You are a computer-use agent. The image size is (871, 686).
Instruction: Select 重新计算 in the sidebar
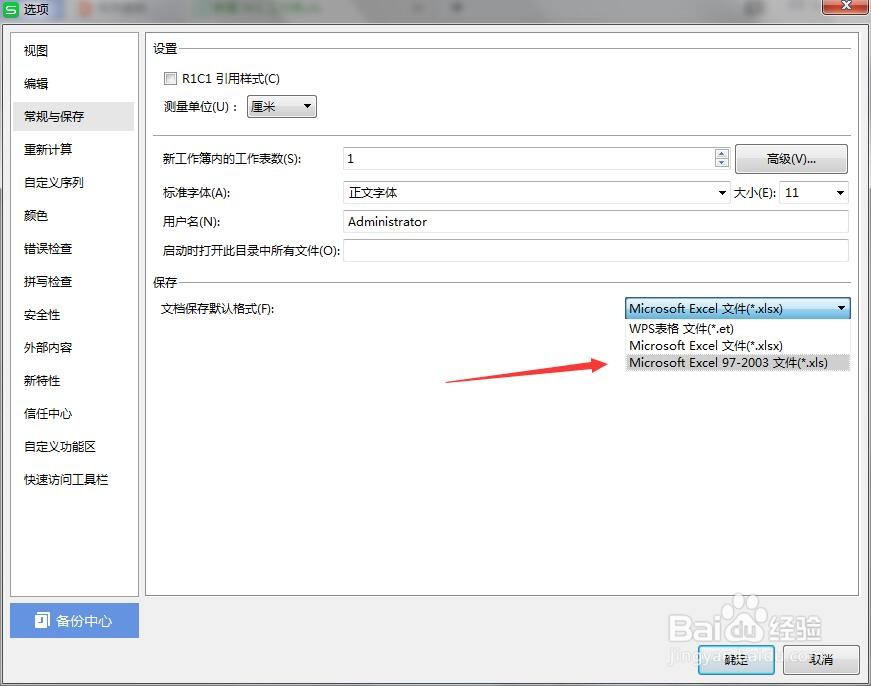[73, 149]
